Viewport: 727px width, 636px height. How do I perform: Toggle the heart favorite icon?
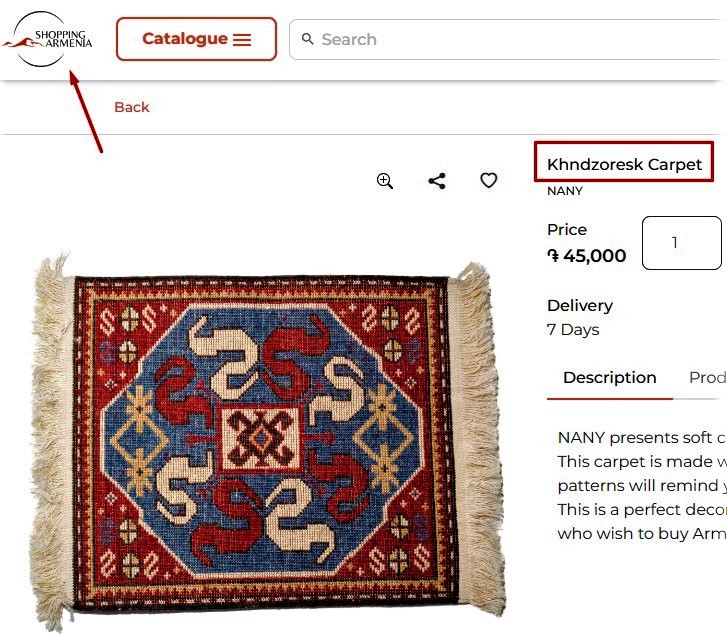(x=488, y=181)
